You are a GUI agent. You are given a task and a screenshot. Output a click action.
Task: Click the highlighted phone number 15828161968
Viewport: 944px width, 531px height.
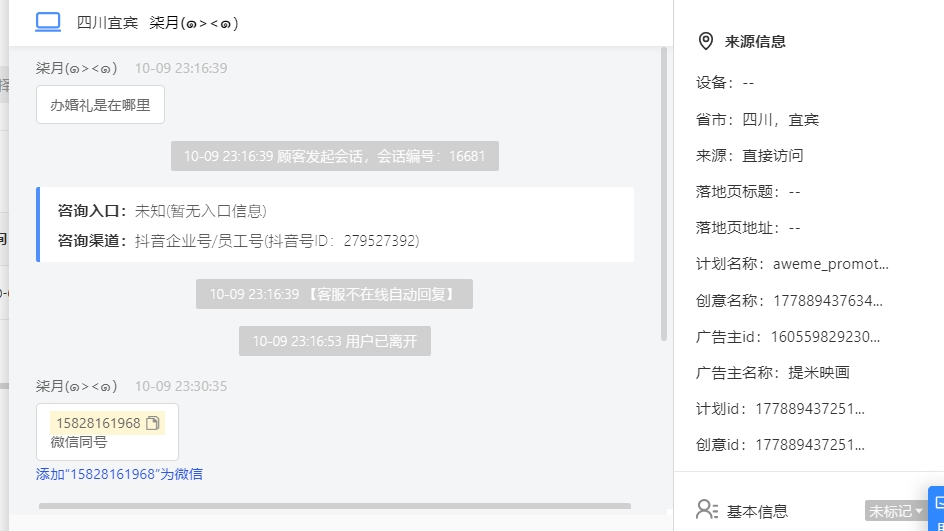pyautogui.click(x=98, y=423)
